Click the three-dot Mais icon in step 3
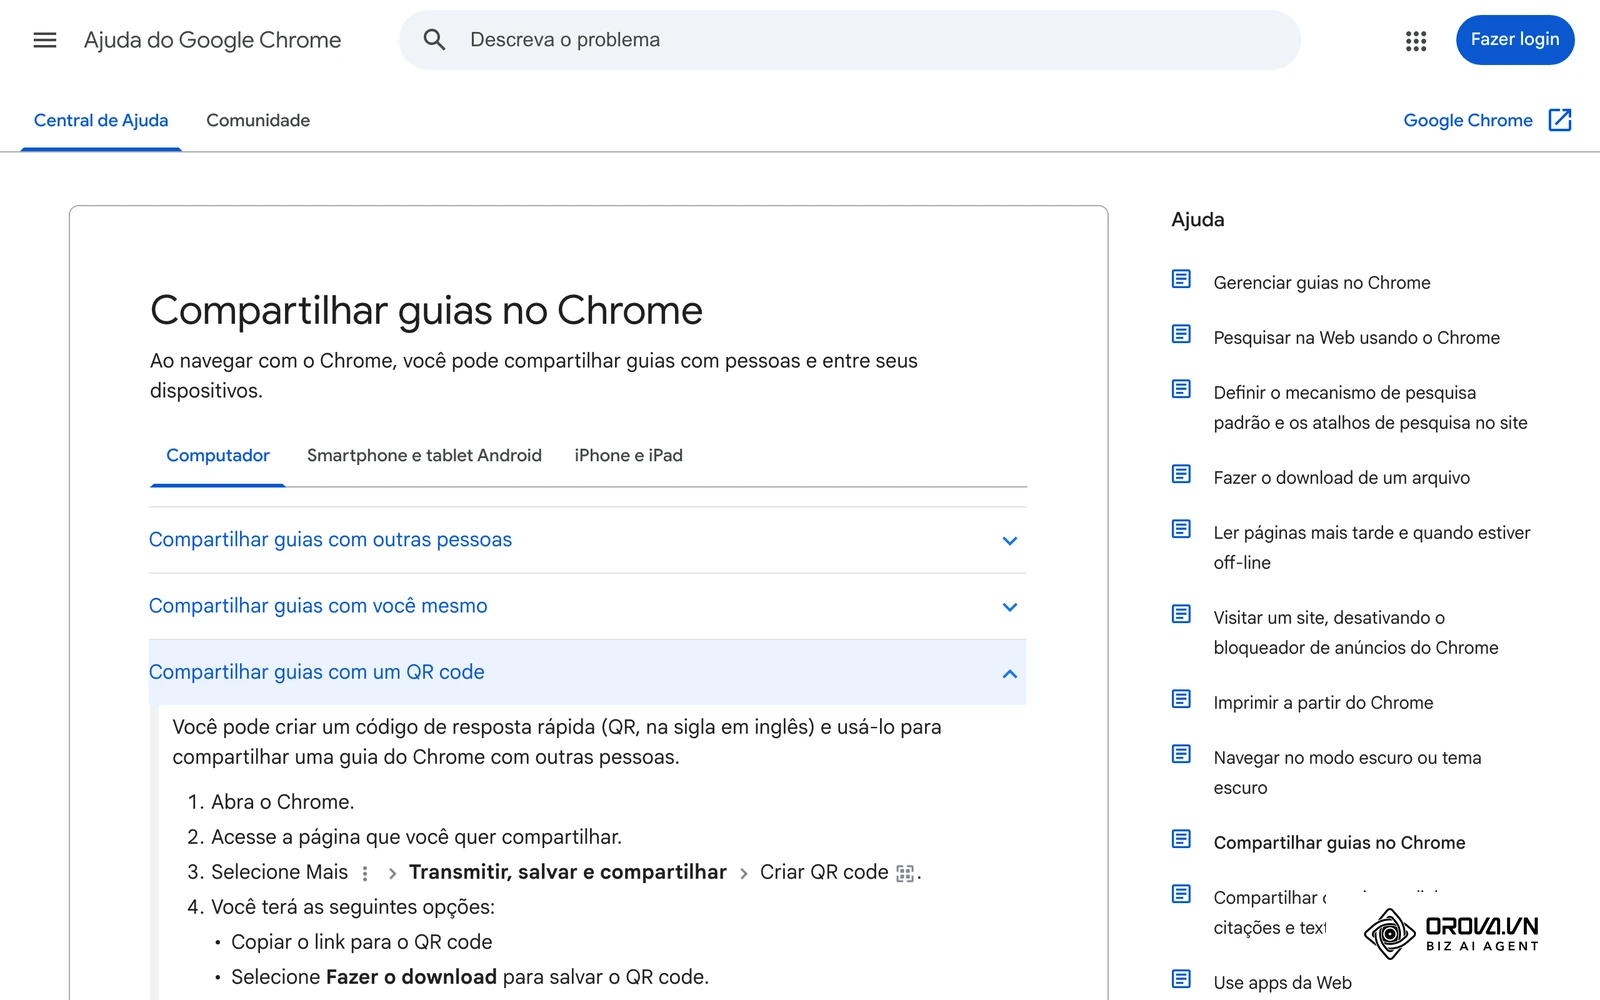 pyautogui.click(x=365, y=874)
